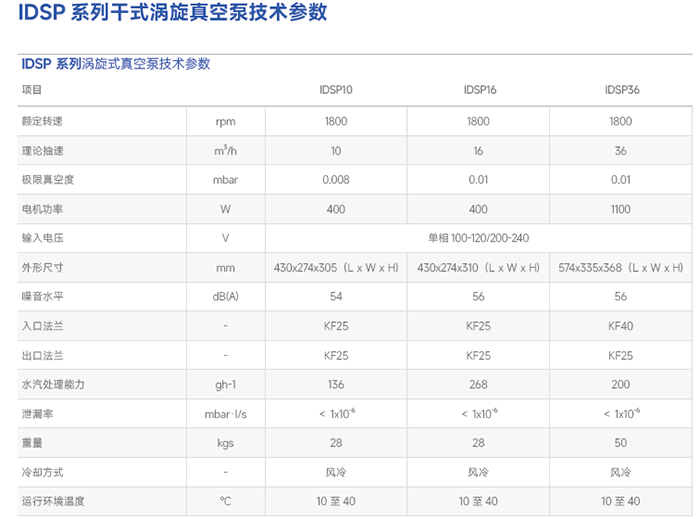Select the 'IDSP16' column header
Screen dimensions: 700x519
point(480,90)
